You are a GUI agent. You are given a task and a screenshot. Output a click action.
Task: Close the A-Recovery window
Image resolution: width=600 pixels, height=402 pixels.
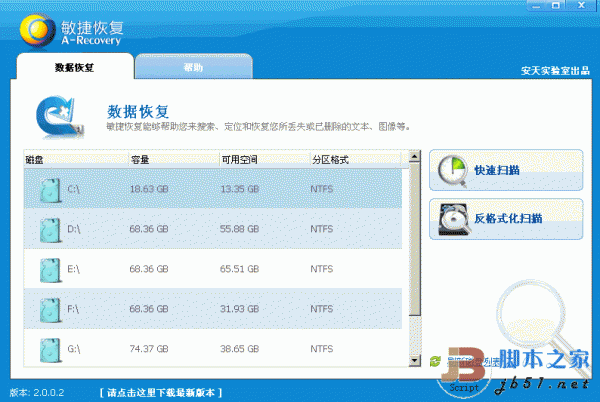click(581, 5)
